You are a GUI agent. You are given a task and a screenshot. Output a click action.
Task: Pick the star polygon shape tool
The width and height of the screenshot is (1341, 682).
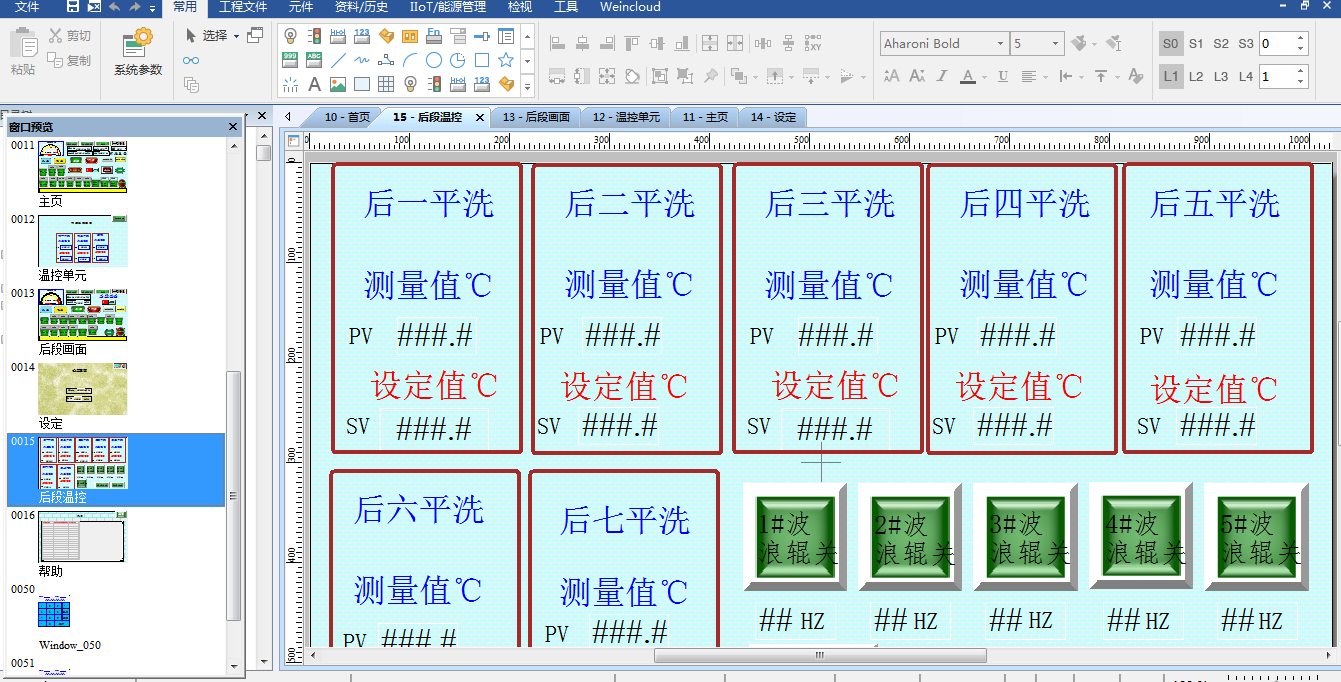coord(506,60)
